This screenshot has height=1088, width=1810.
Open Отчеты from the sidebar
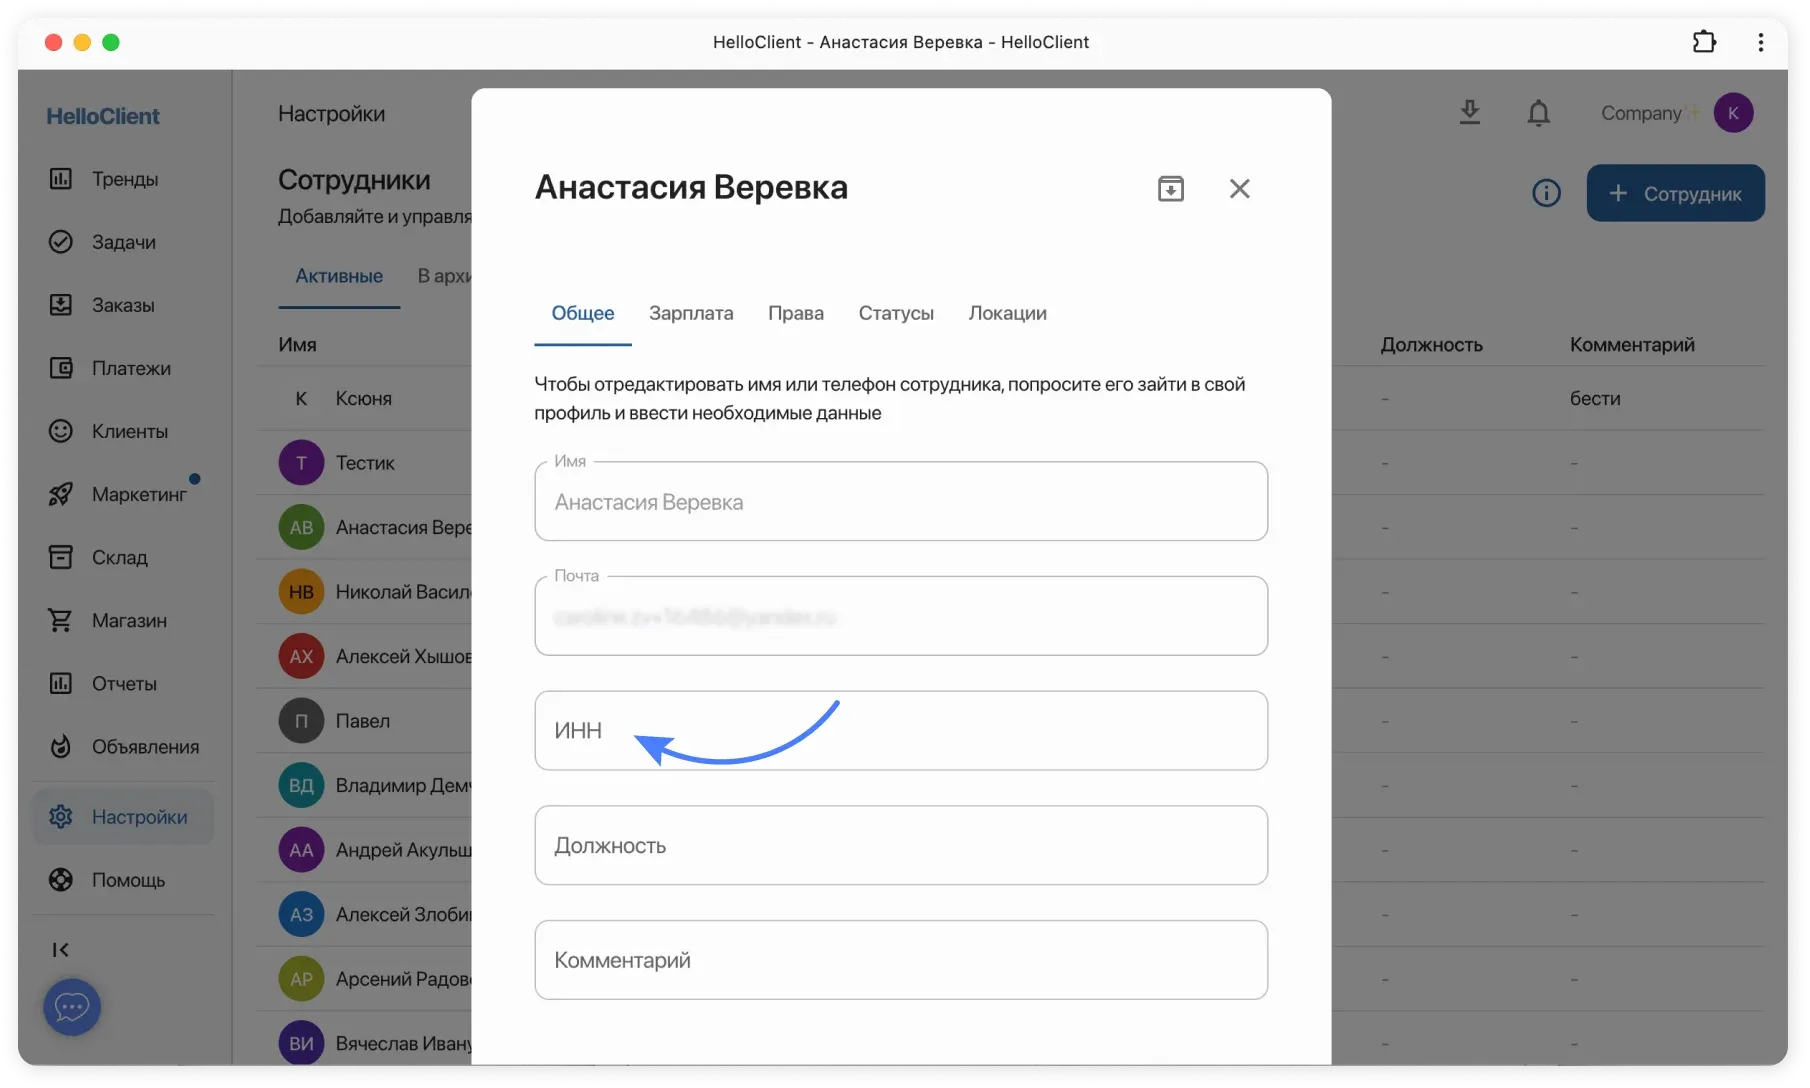click(x=123, y=683)
